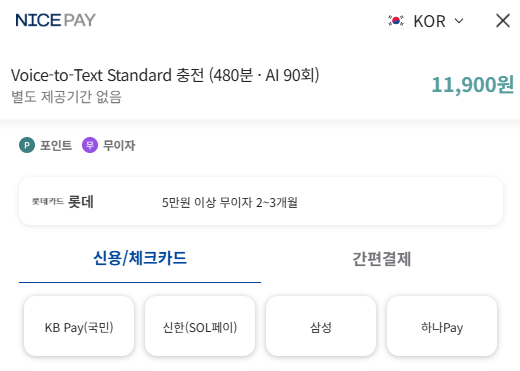Click the NICEPAY logo
The height and width of the screenshot is (371, 520).
click(x=55, y=20)
